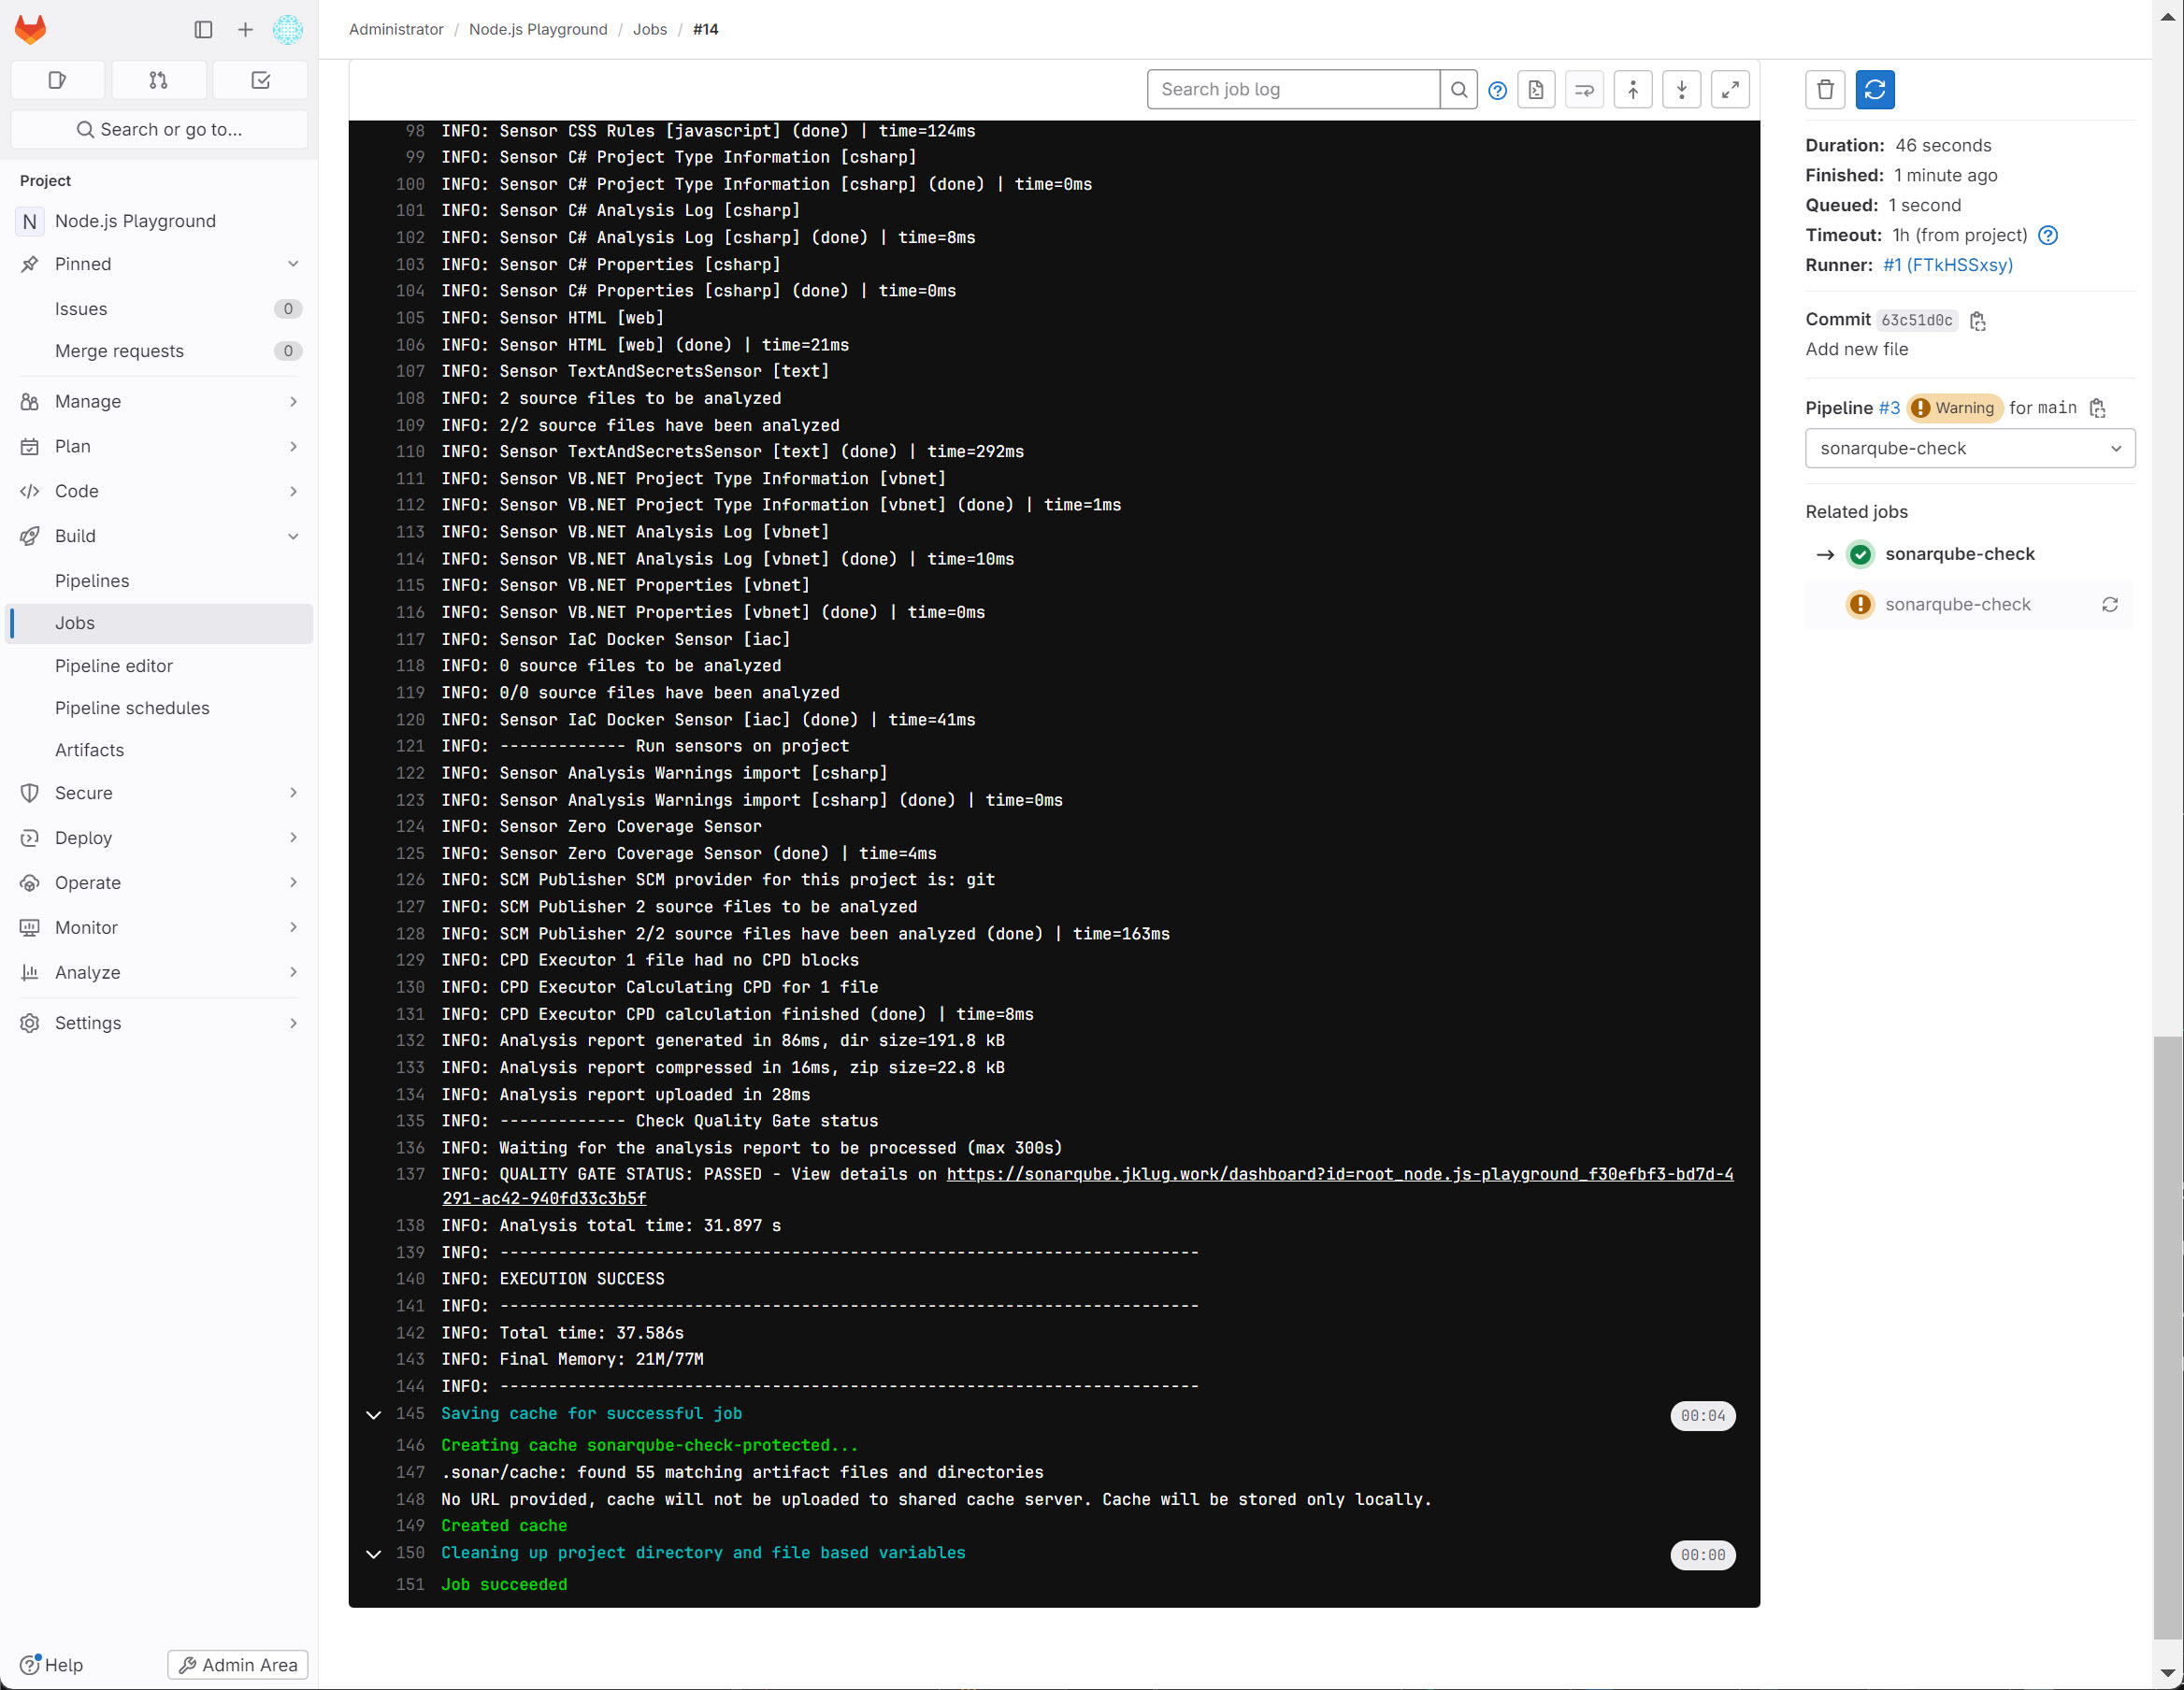Collapse the Cleaning up project section

[x=374, y=1554]
